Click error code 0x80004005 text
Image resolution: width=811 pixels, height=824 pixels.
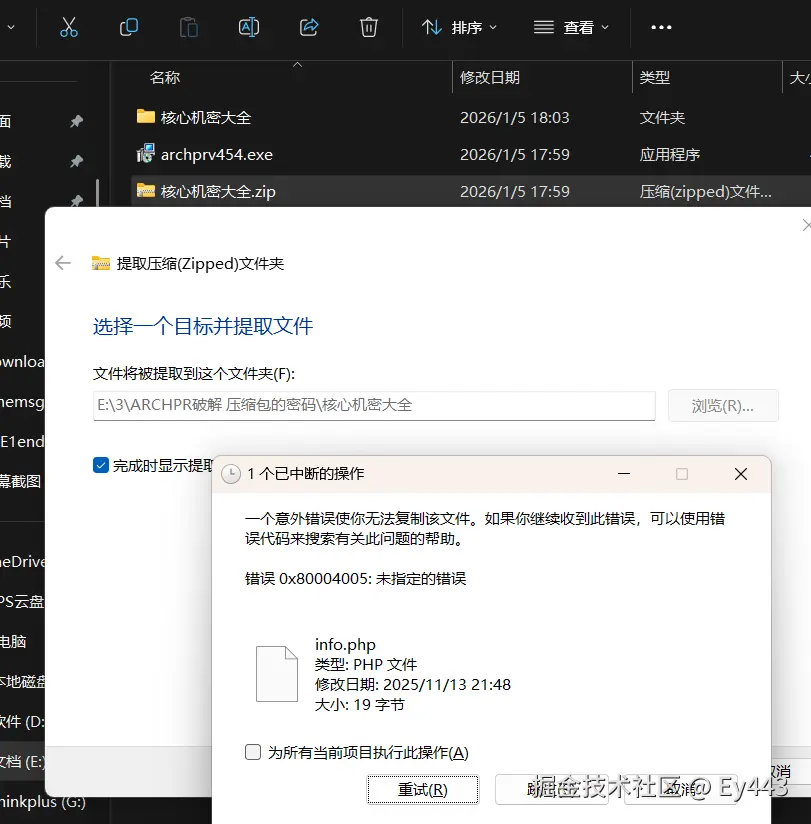tap(326, 579)
